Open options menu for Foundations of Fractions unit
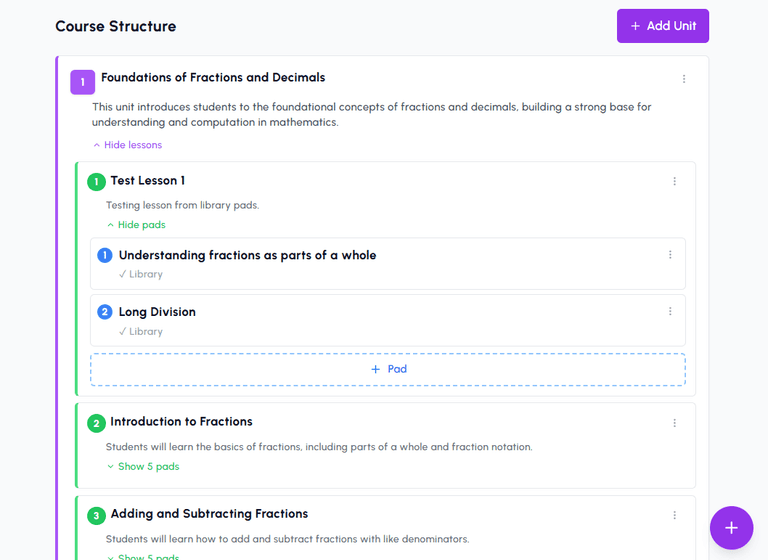This screenshot has width=768, height=560. click(x=684, y=79)
